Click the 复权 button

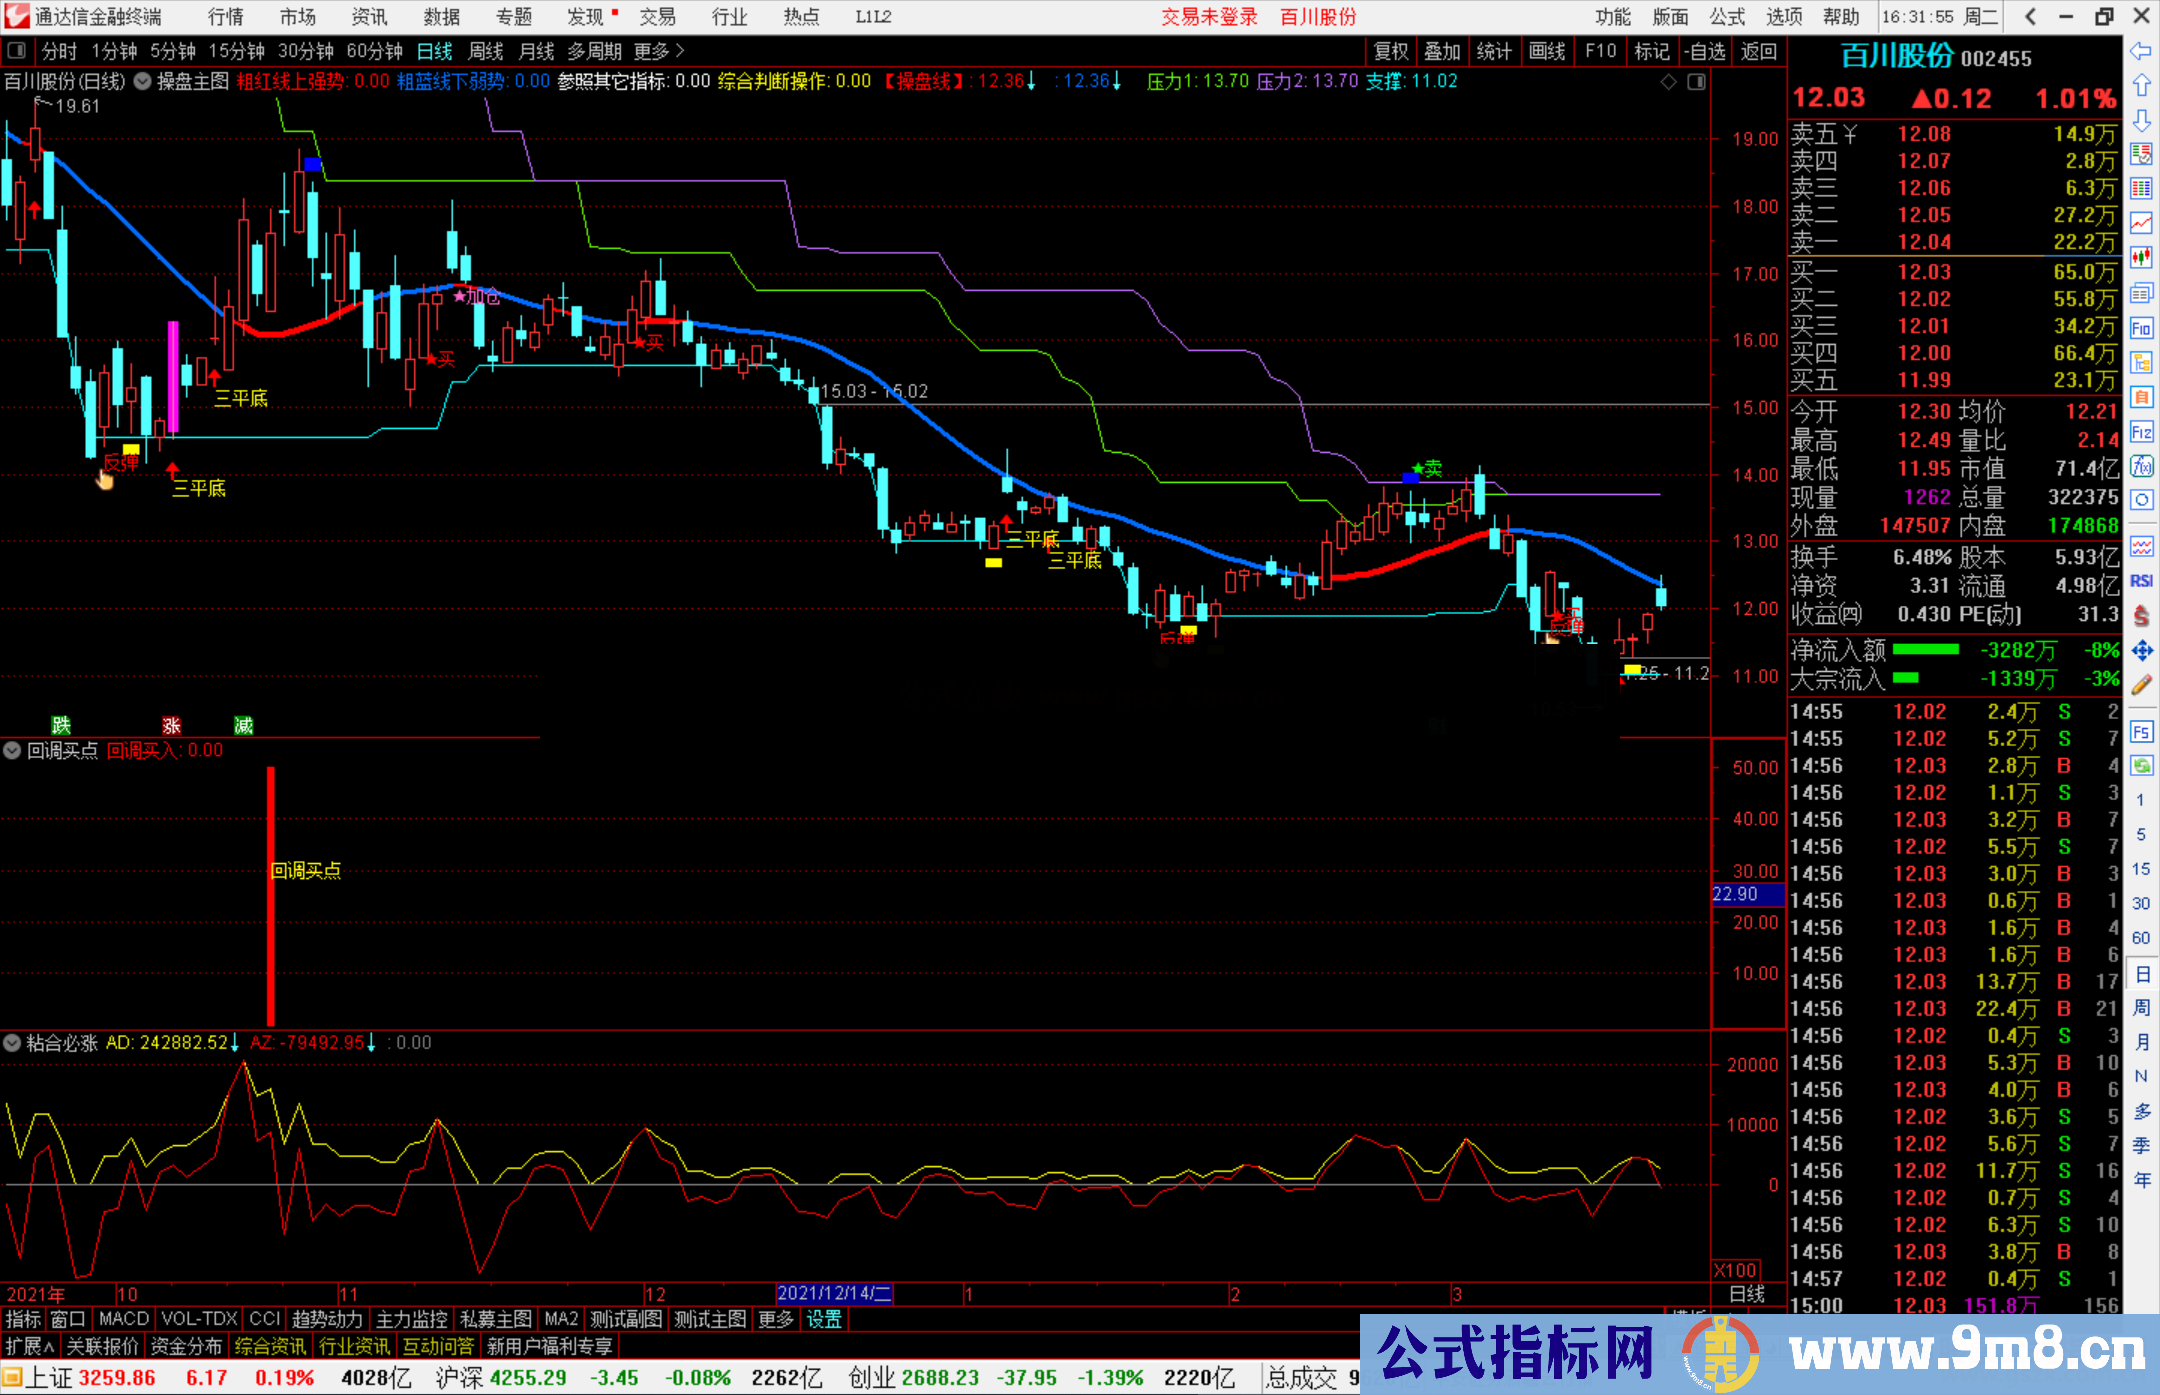[1390, 51]
